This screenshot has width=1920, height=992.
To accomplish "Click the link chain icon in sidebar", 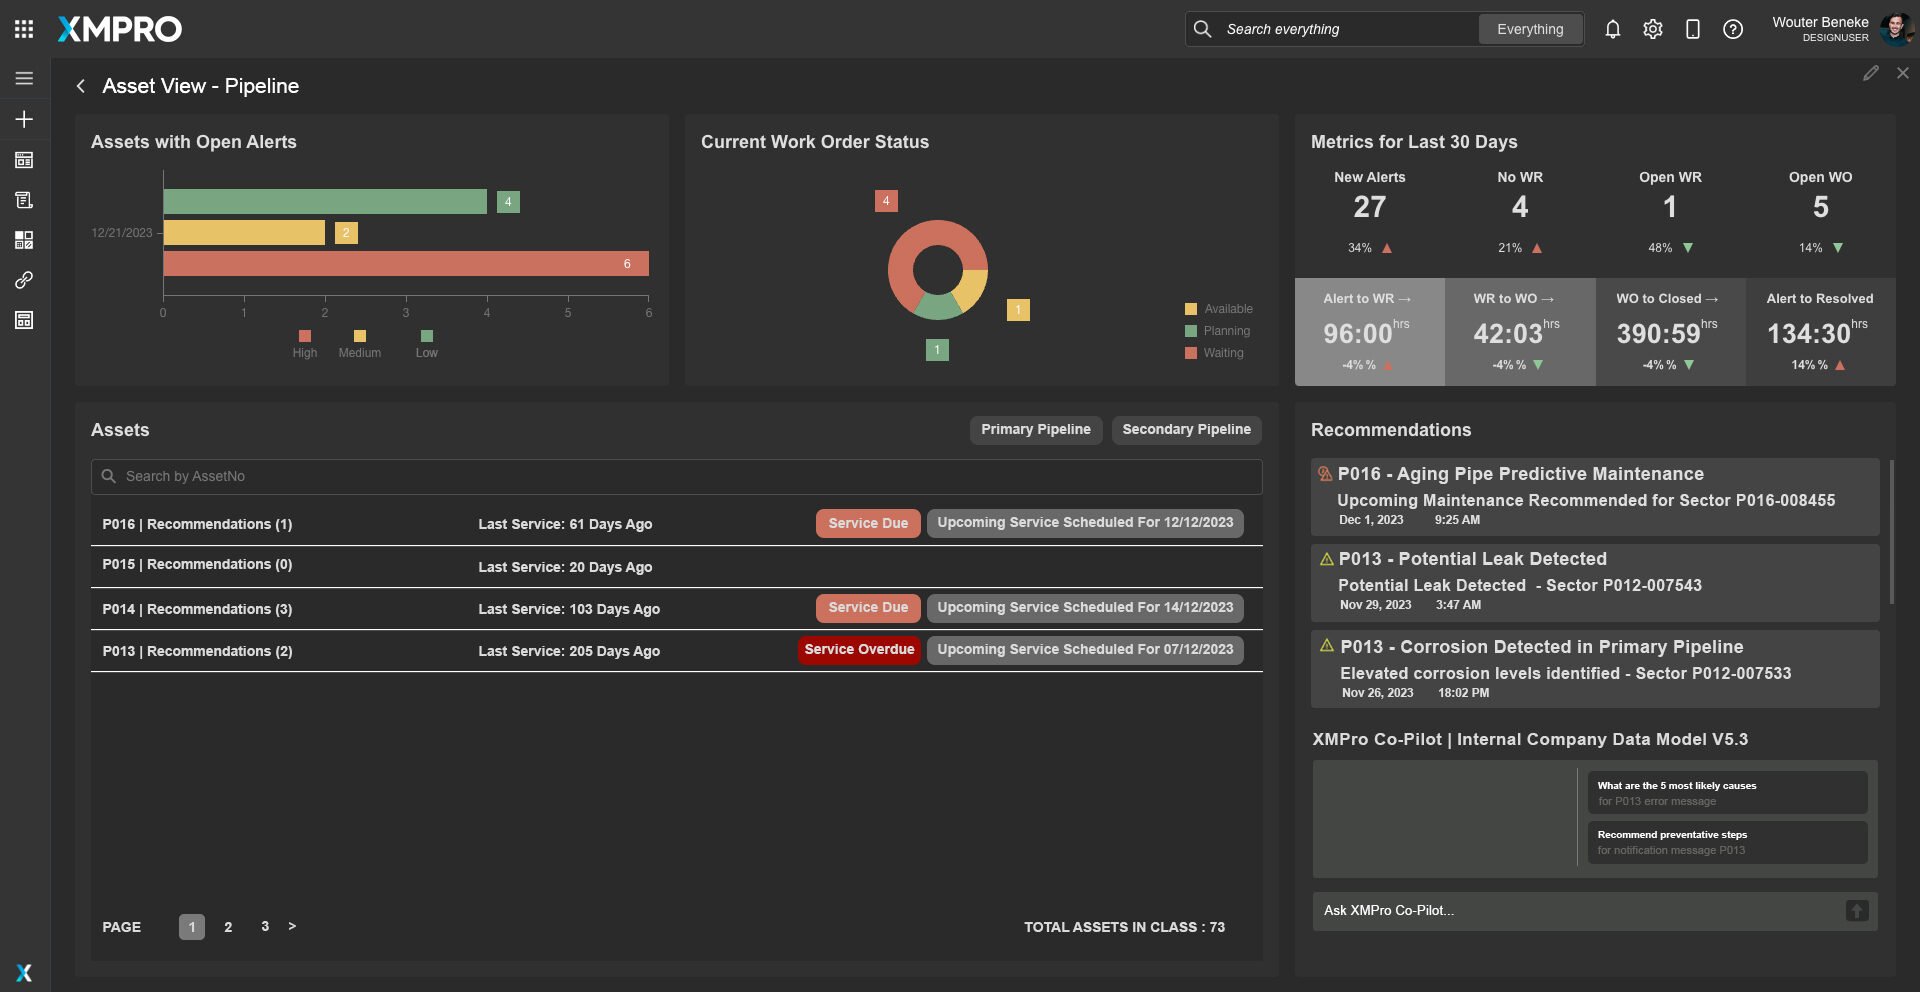I will 24,280.
